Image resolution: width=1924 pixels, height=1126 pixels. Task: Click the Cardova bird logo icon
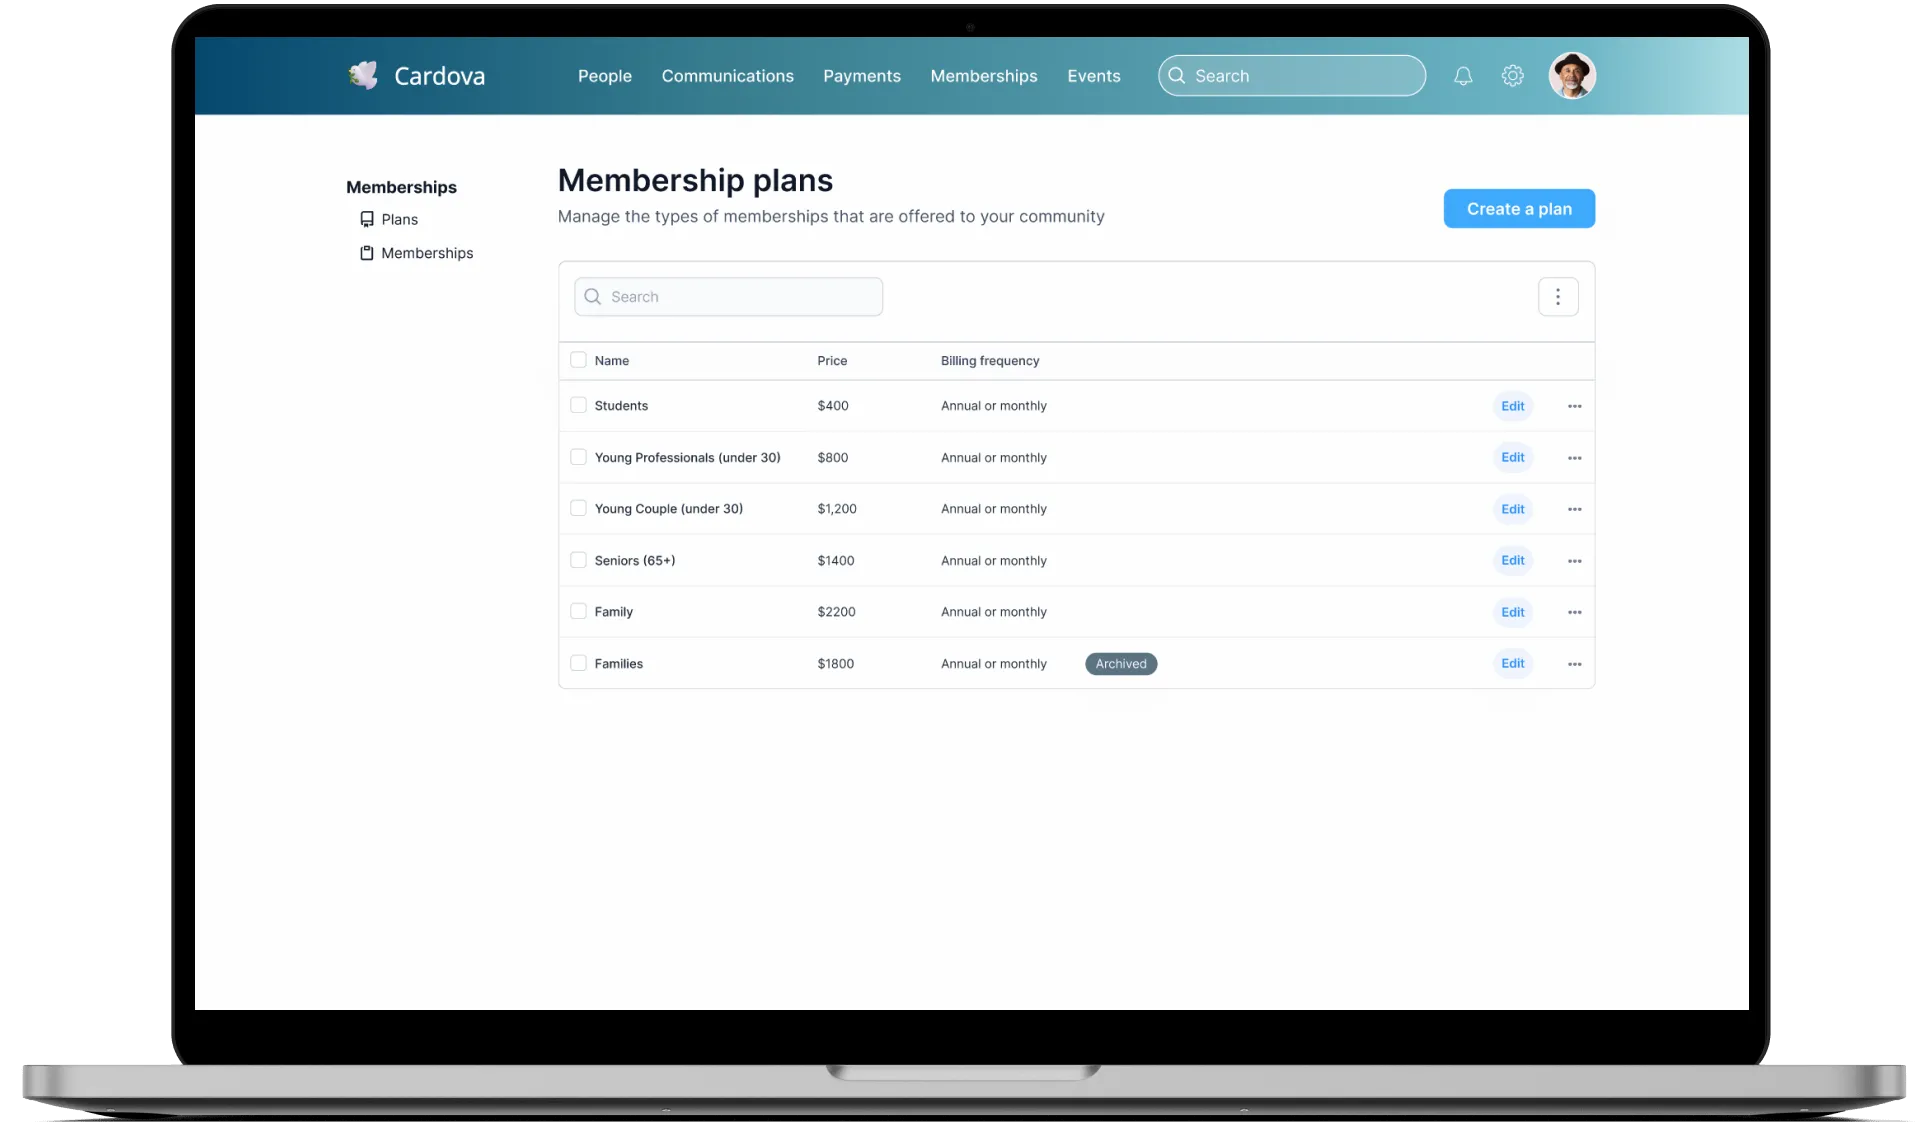[363, 75]
